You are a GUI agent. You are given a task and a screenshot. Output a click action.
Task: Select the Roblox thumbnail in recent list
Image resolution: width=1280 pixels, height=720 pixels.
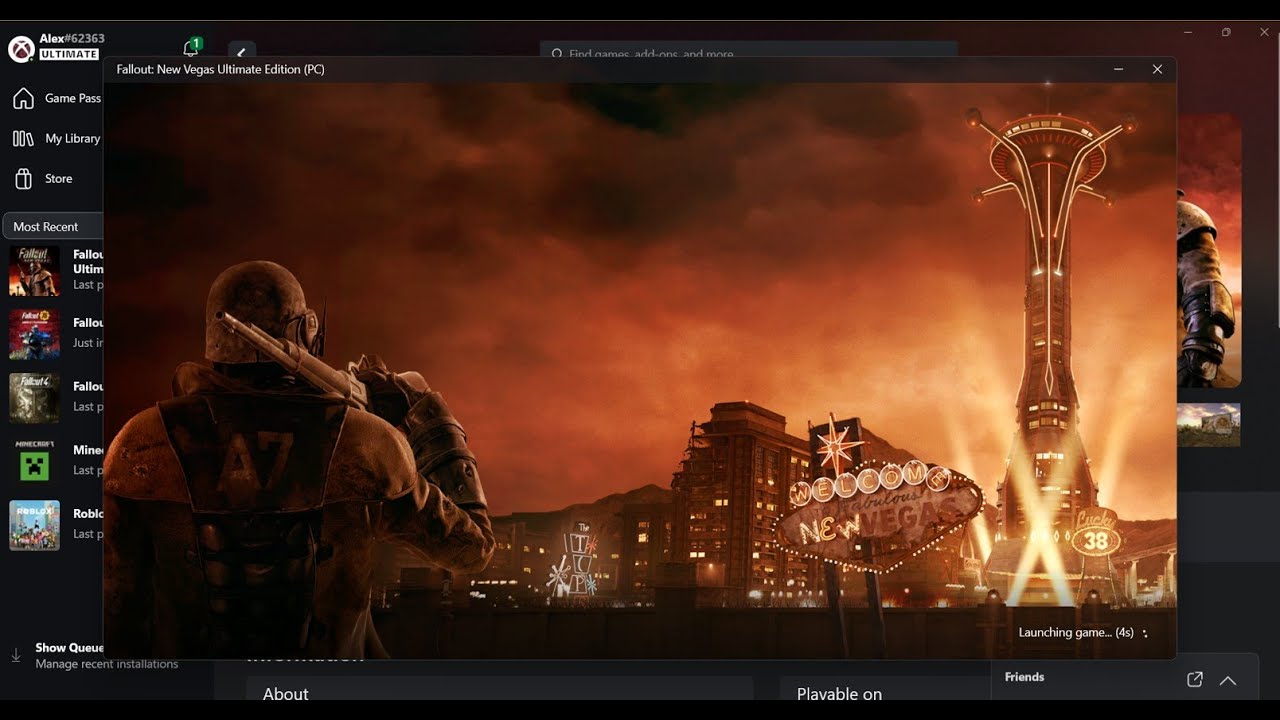click(34, 525)
